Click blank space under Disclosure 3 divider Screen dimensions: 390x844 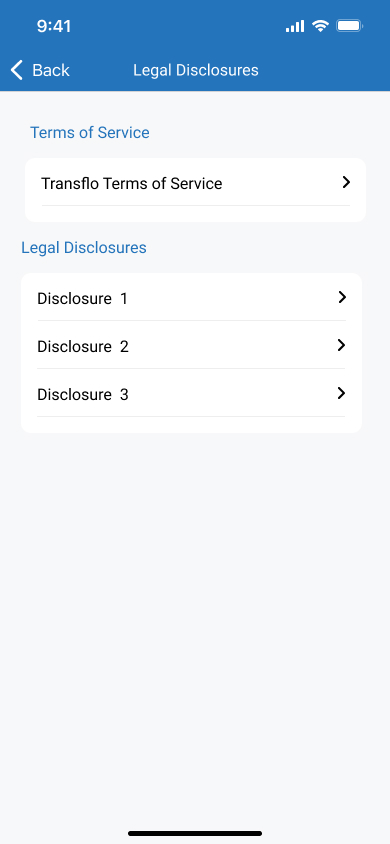191,424
